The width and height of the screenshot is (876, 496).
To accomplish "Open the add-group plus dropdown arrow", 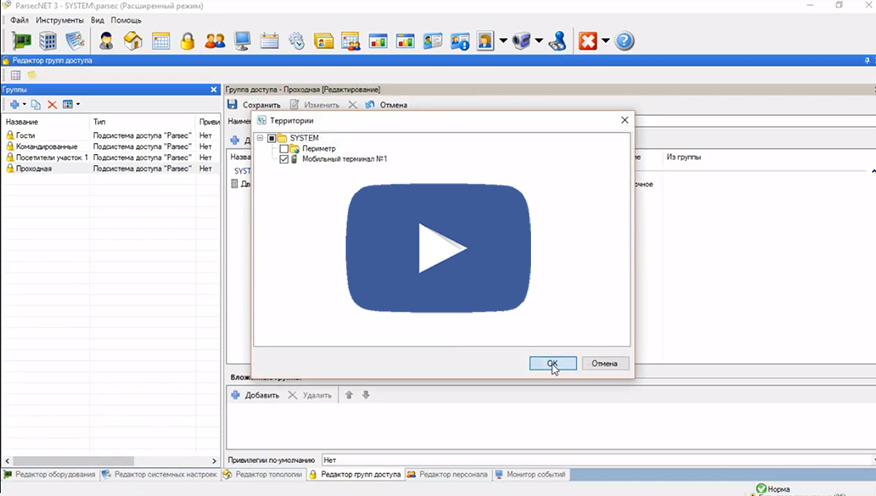I will click(x=24, y=104).
